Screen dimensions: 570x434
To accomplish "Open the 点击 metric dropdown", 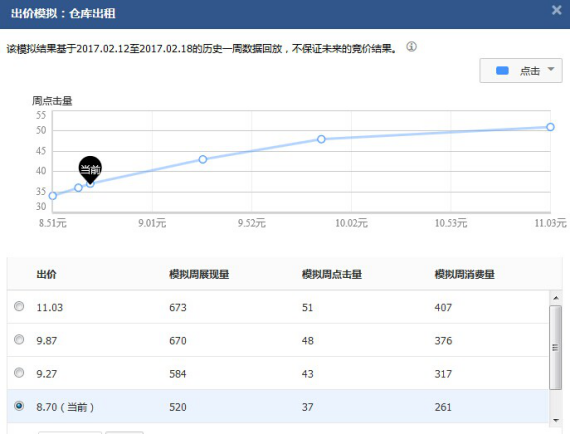I will (521, 71).
